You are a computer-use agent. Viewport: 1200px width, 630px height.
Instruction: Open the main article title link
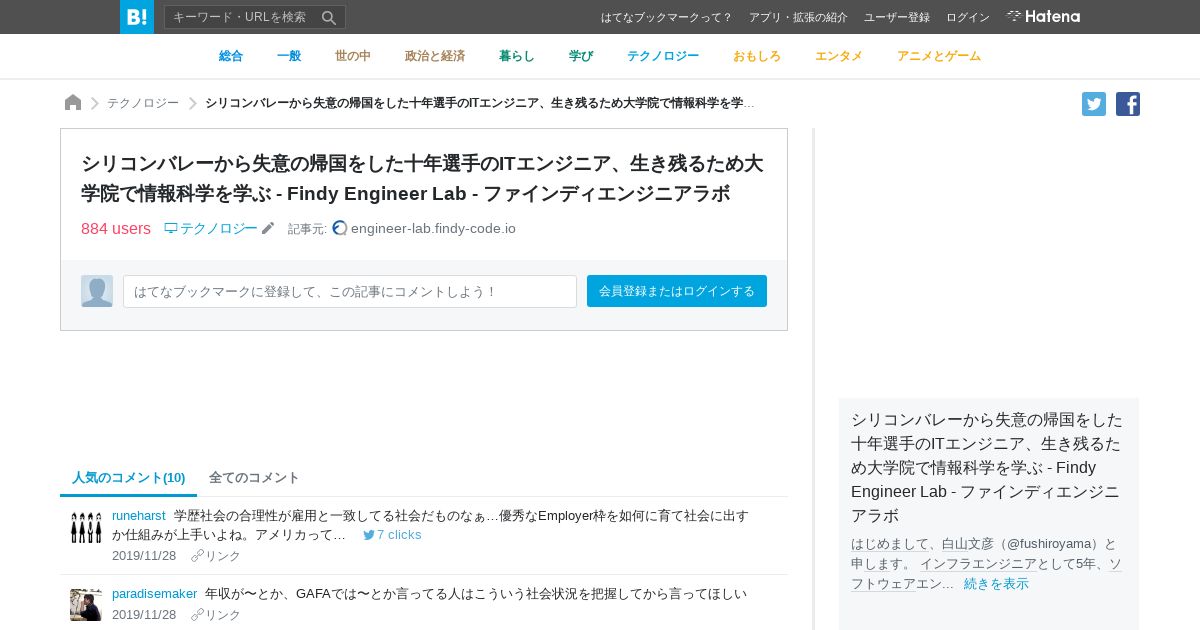(422, 178)
